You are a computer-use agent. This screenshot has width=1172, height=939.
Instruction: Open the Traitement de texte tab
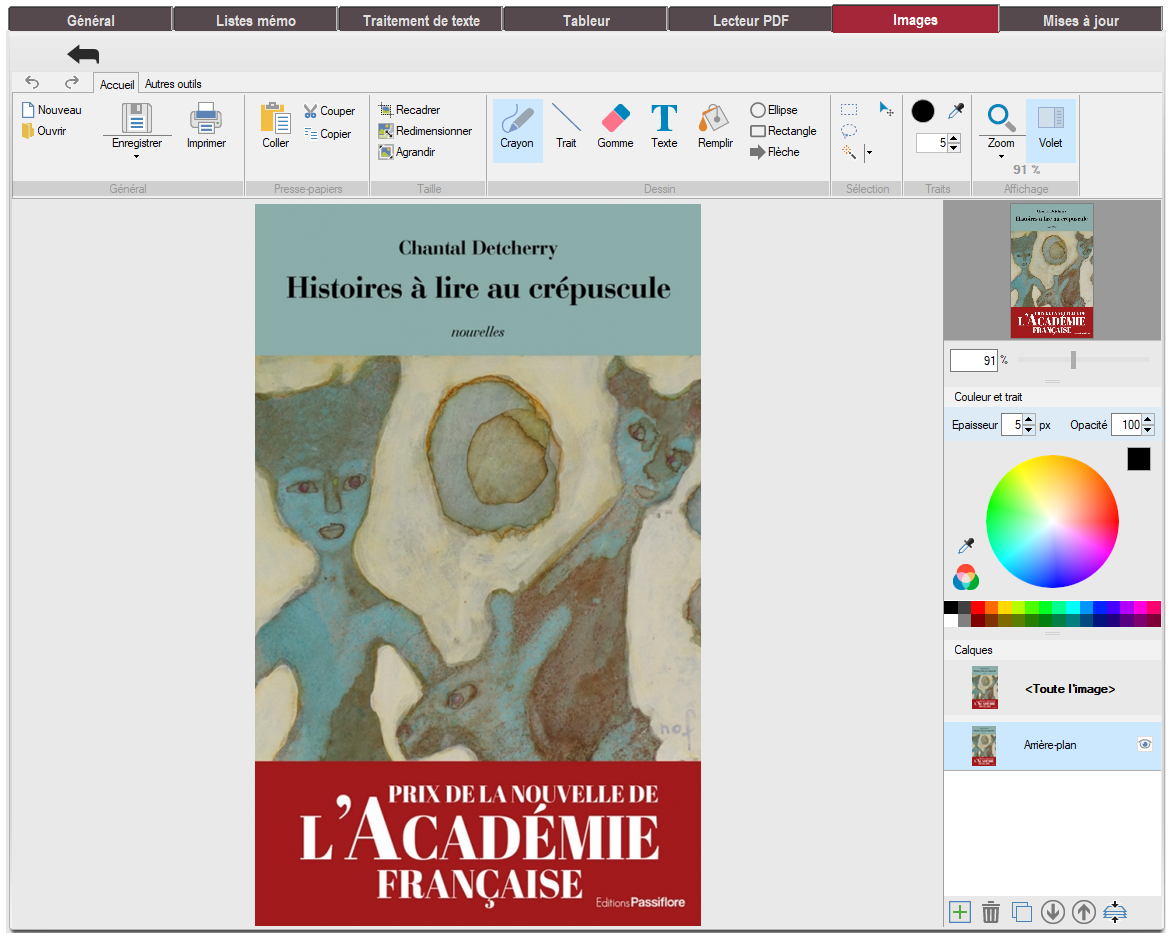421,20
